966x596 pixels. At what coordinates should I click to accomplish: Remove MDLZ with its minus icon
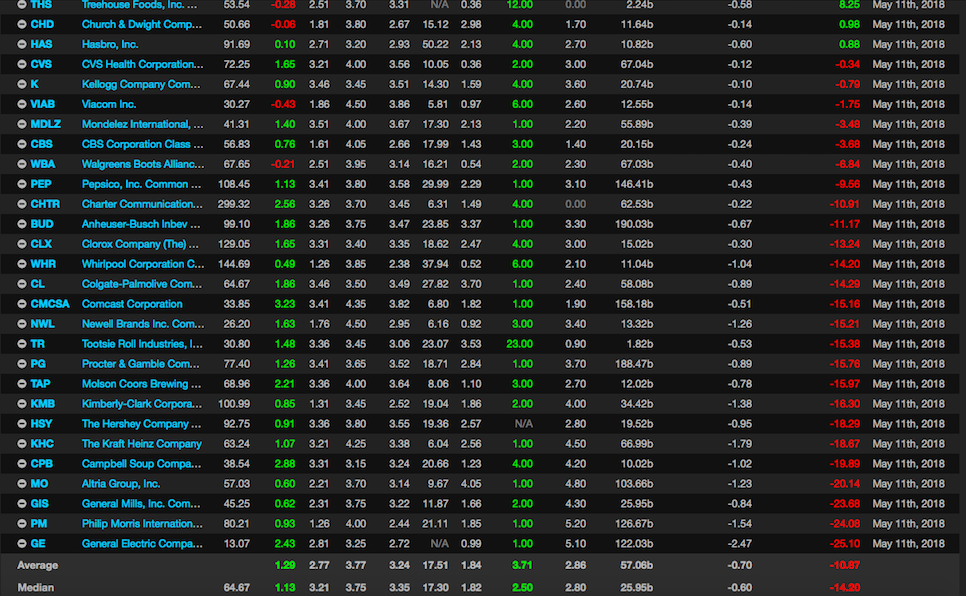coord(22,124)
